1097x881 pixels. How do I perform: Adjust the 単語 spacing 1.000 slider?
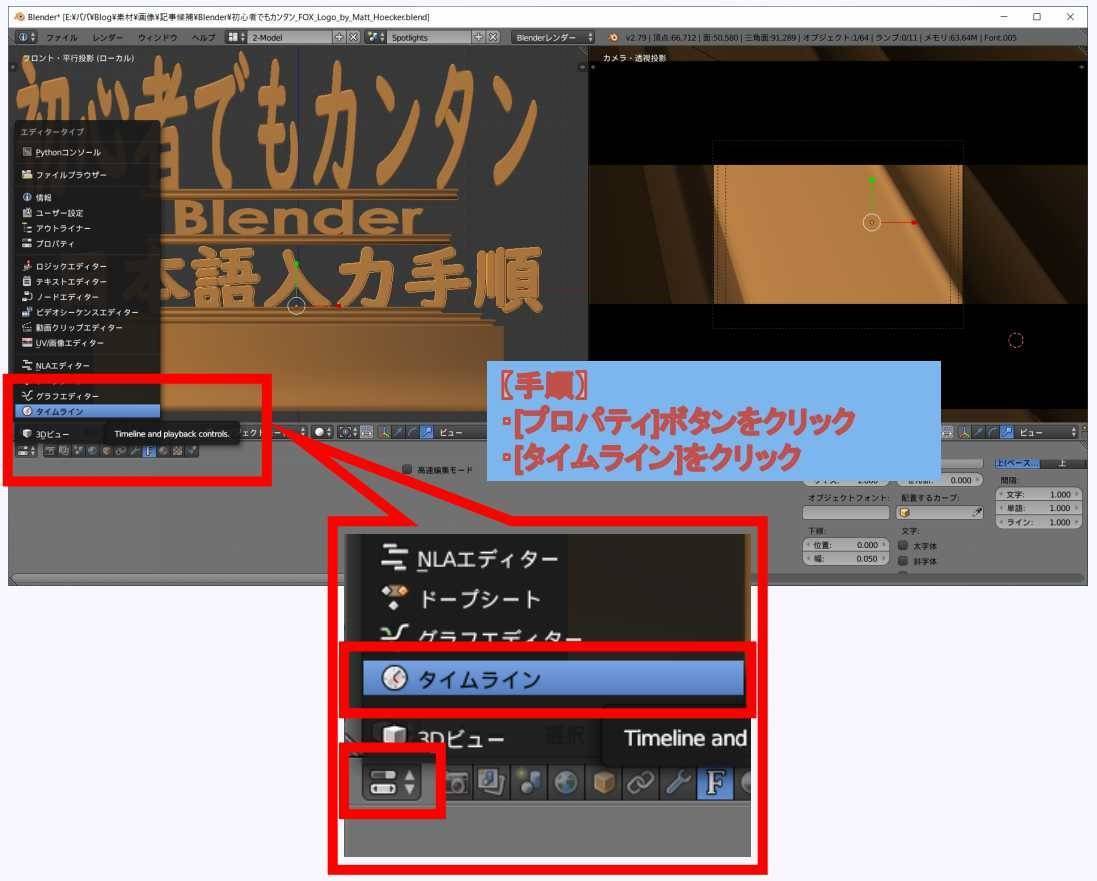[1038, 508]
